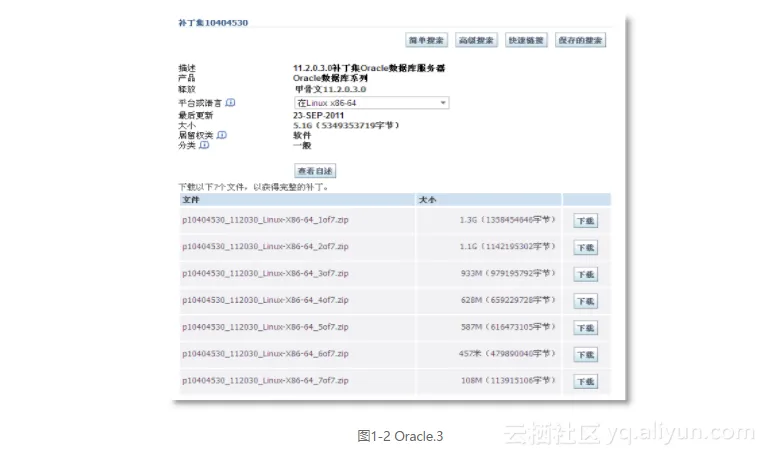This screenshot has height=456, width=766.
Task: Click the 保存的搜索 button
Action: click(580, 40)
